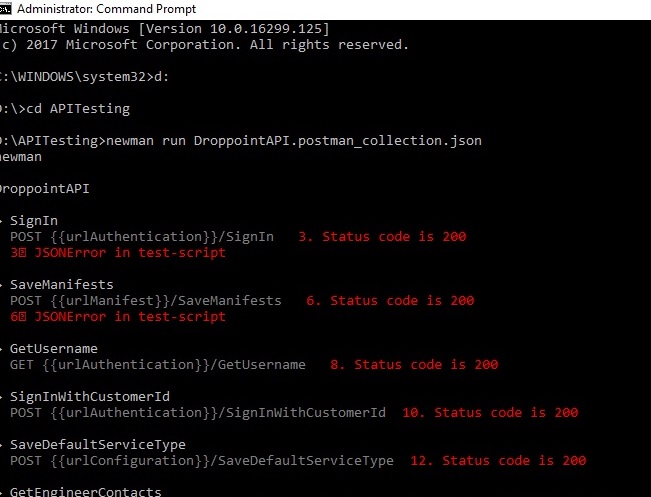Click the Command Prompt system menu icon
Viewport: 651px width, 497px height.
[x=5, y=9]
